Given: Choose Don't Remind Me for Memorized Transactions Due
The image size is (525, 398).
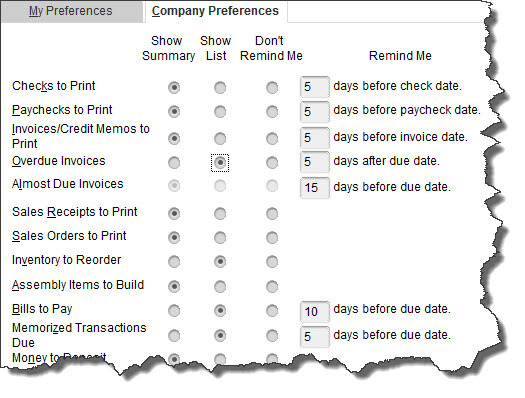Looking at the screenshot, I should pyautogui.click(x=272, y=335).
